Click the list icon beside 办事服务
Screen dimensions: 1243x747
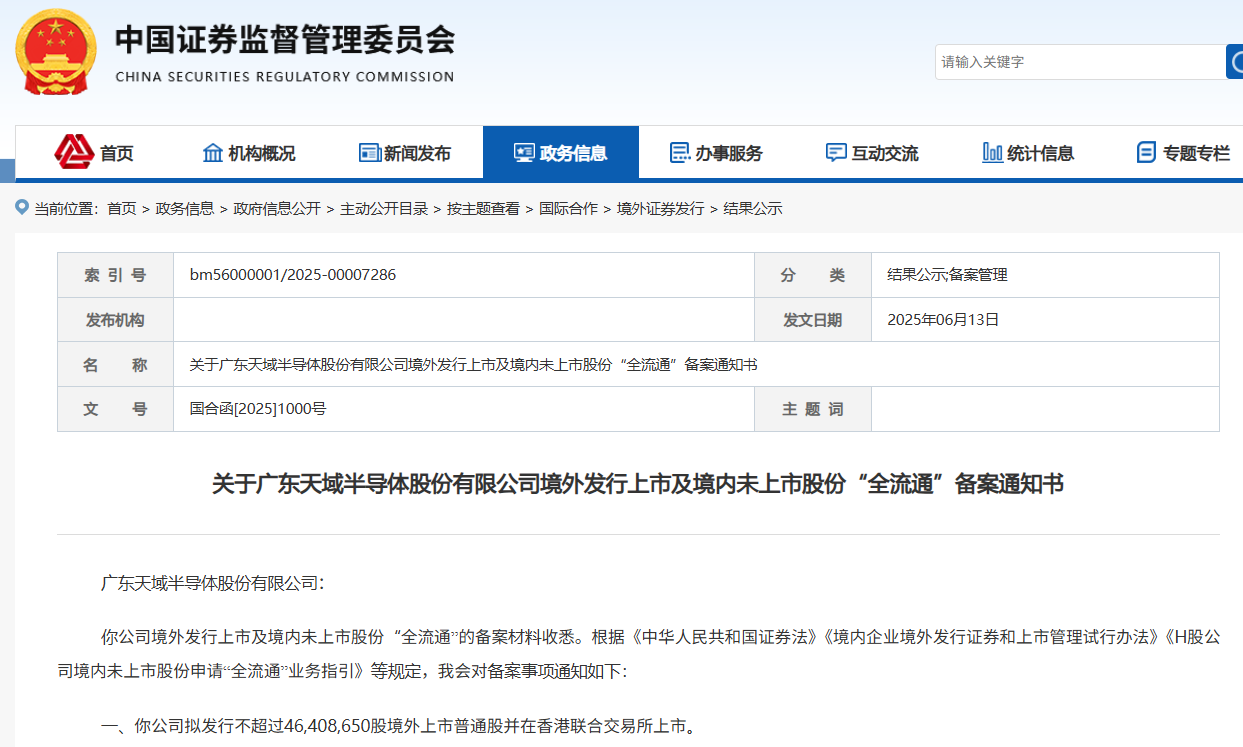[x=680, y=153]
